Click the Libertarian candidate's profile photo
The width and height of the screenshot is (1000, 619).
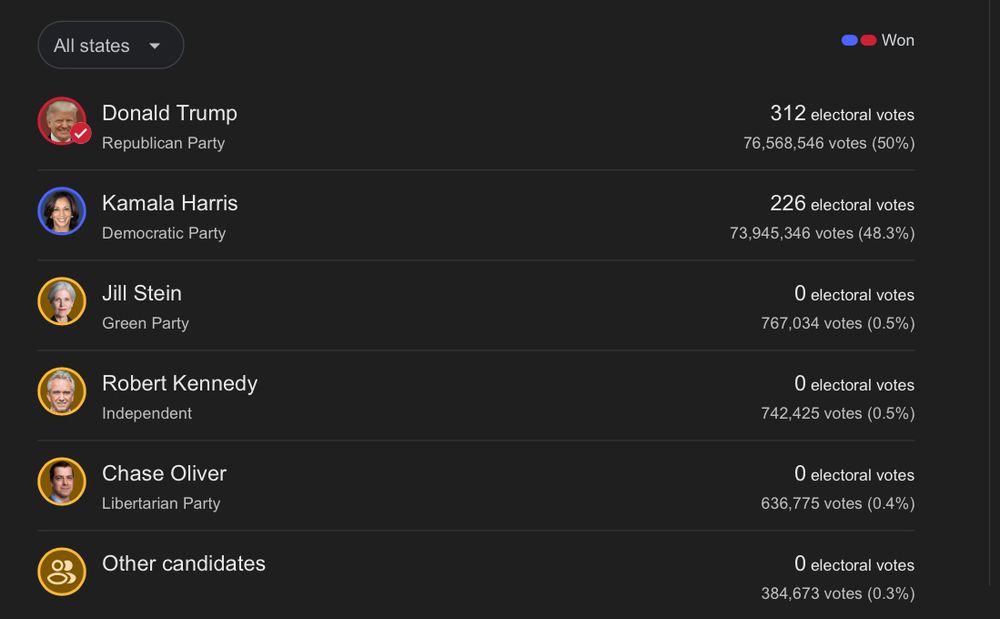[62, 481]
